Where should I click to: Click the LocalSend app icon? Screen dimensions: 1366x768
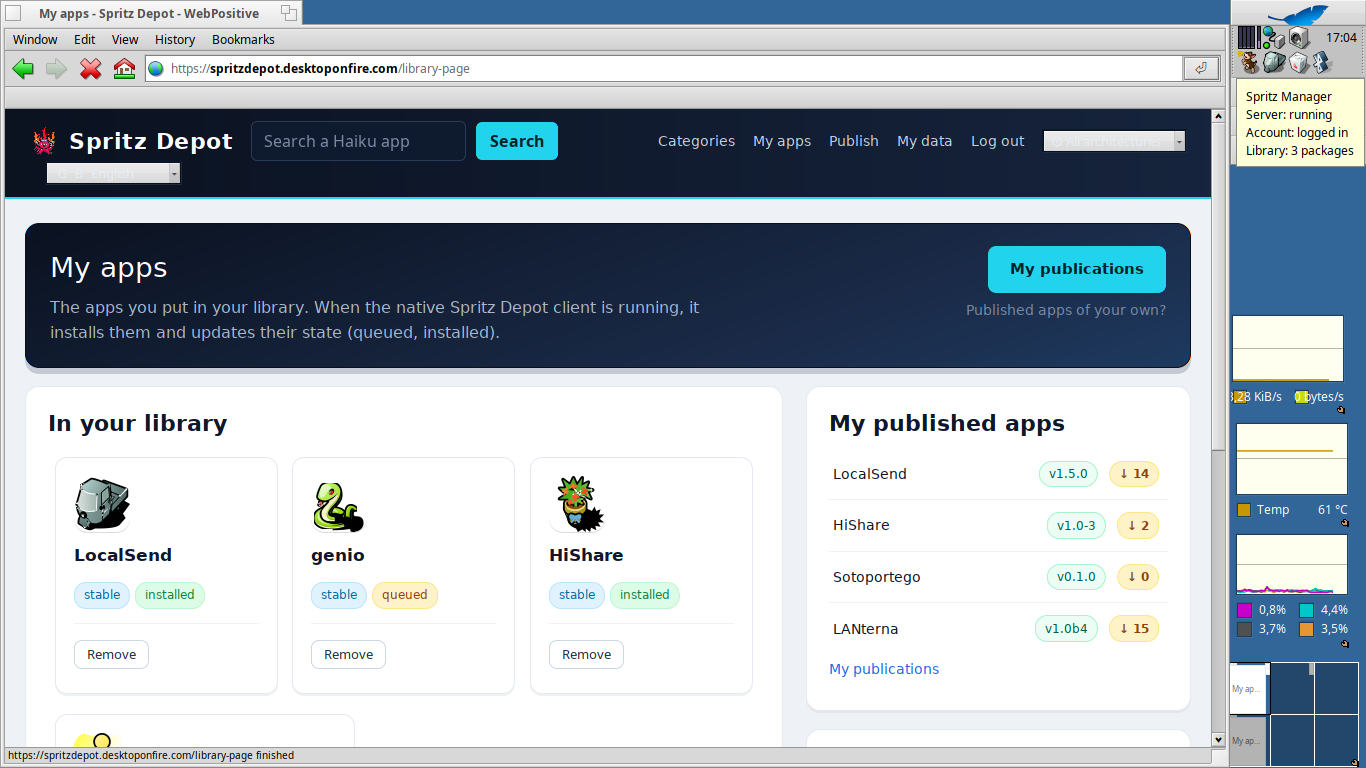(102, 504)
